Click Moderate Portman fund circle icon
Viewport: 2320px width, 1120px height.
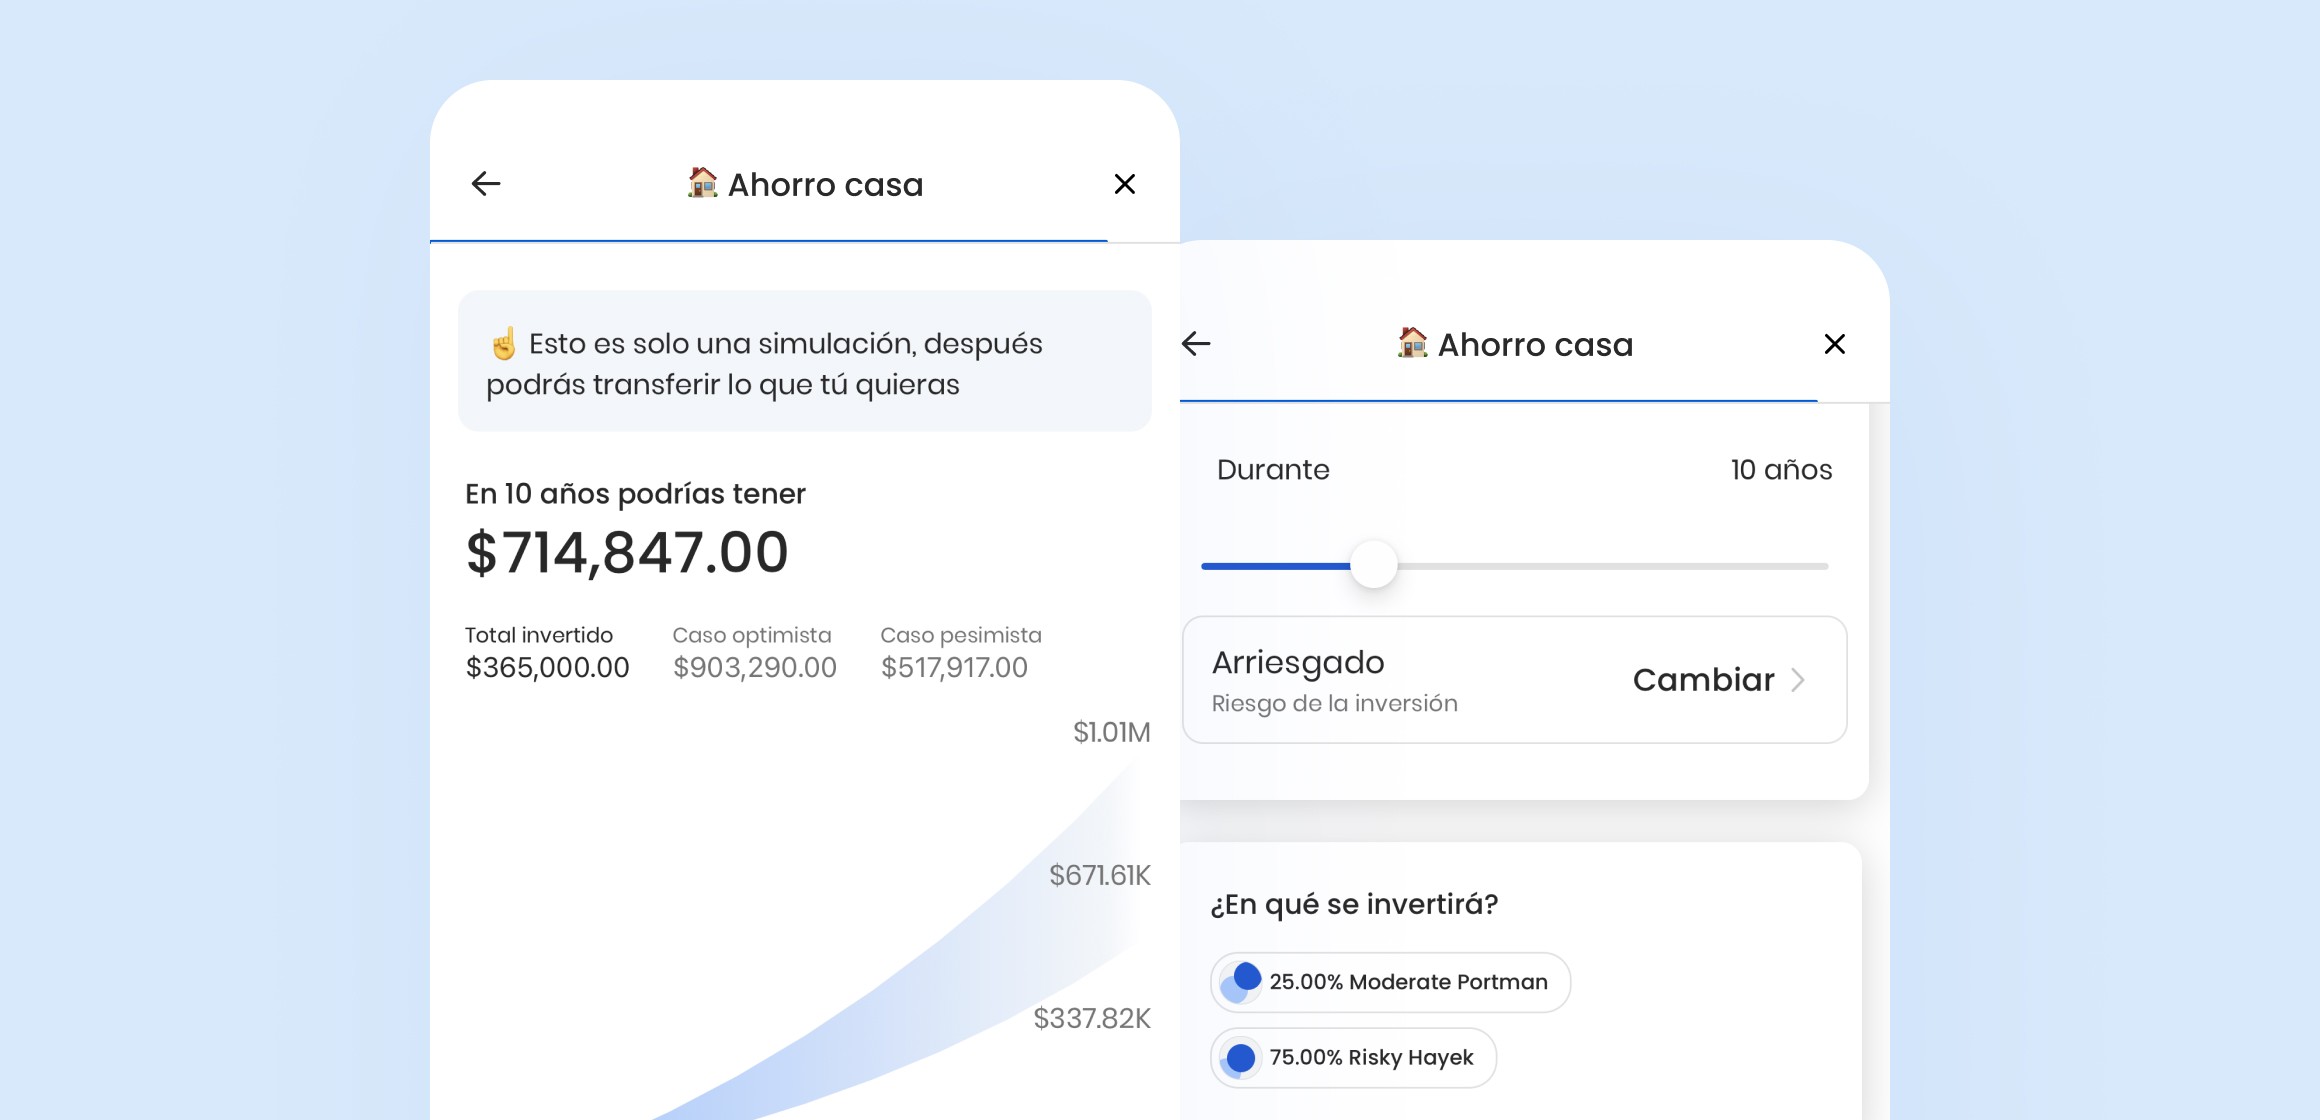tap(1242, 982)
